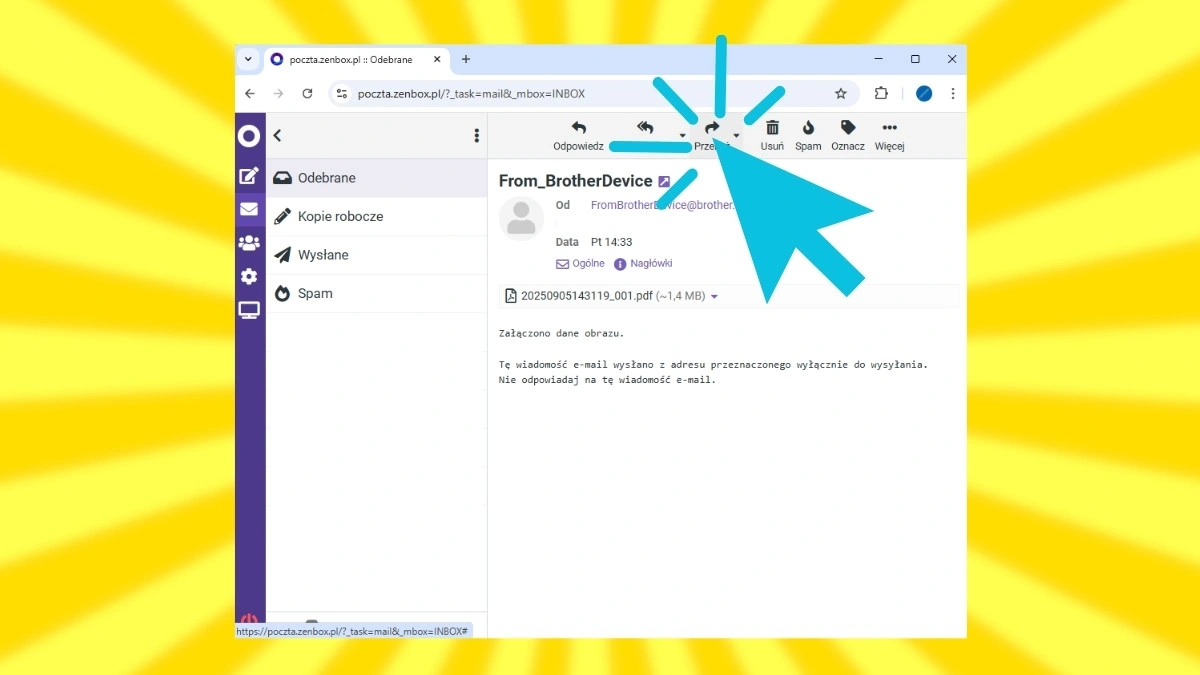Open the Wysłane folder
The height and width of the screenshot is (675, 1200).
click(x=376, y=255)
